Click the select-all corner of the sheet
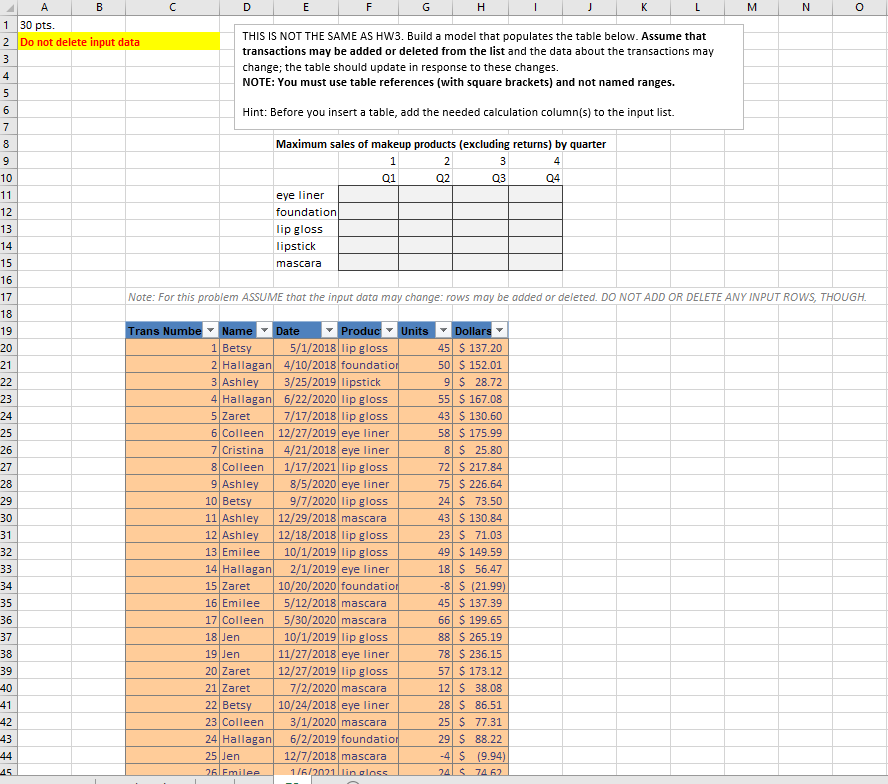The image size is (888, 784). (8, 7)
